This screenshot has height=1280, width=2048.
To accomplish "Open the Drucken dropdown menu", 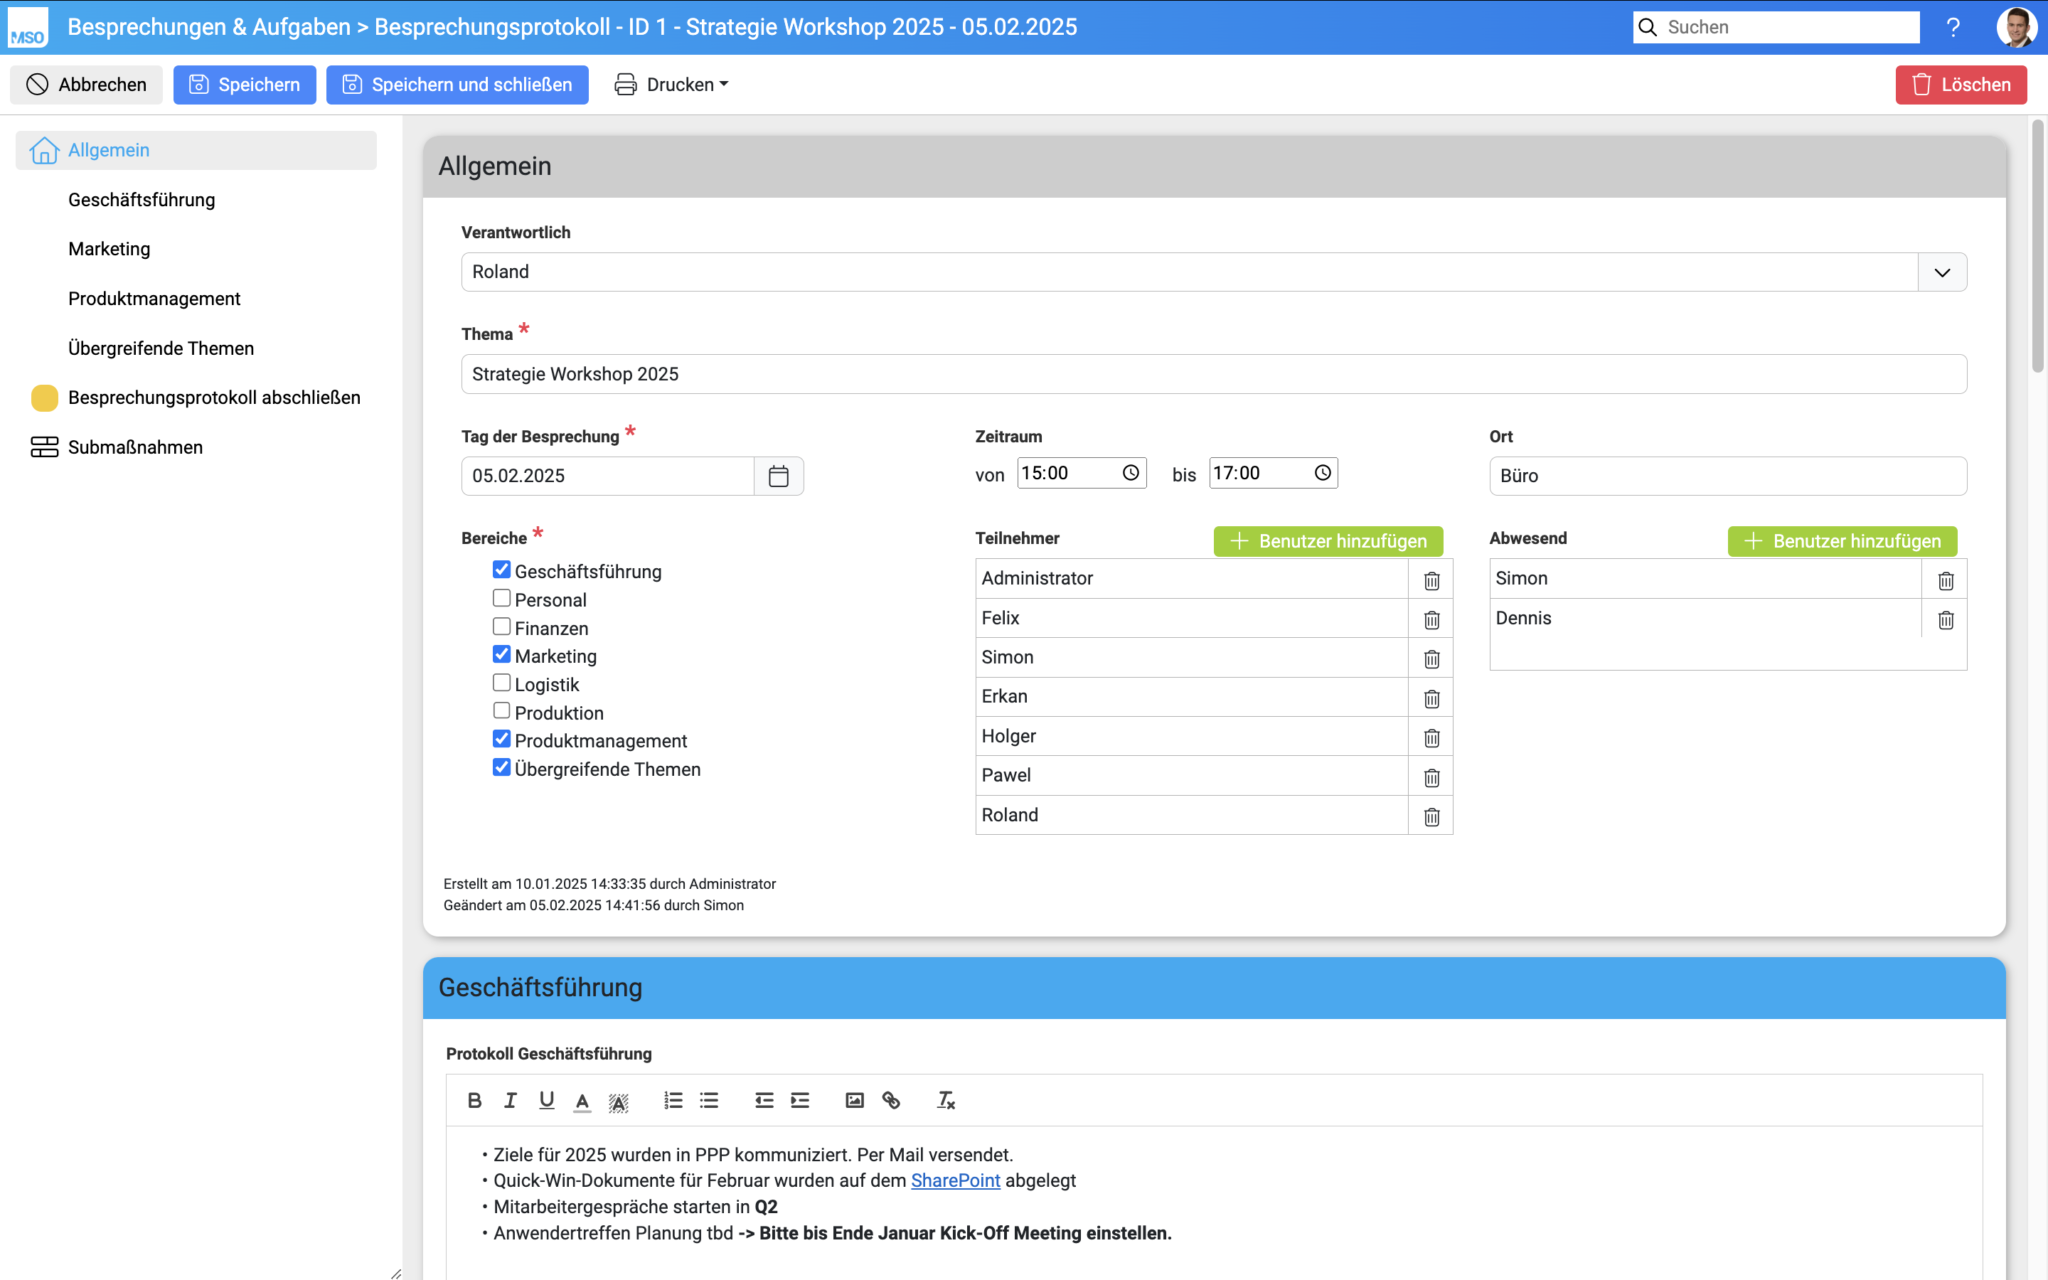I will [671, 85].
